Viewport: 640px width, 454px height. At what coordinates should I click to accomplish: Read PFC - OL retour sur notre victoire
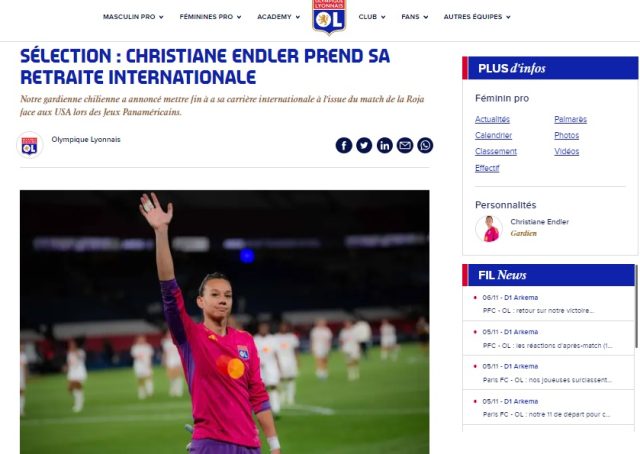coord(538,311)
